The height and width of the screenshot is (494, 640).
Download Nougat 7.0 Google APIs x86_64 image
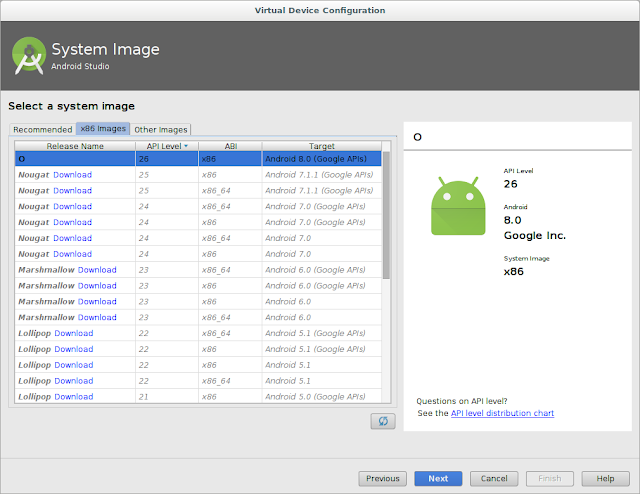tap(73, 207)
